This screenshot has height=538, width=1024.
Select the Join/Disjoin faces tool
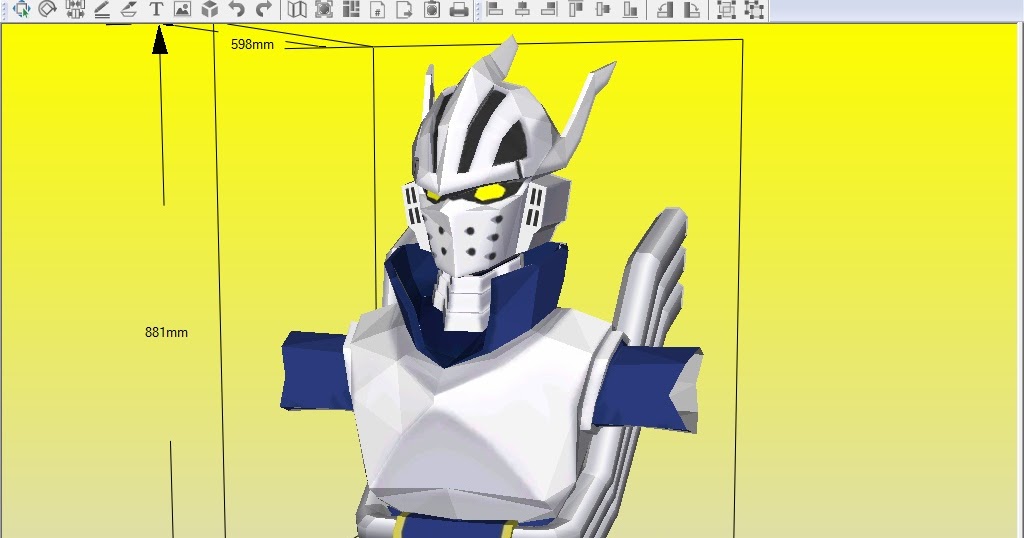(75, 9)
